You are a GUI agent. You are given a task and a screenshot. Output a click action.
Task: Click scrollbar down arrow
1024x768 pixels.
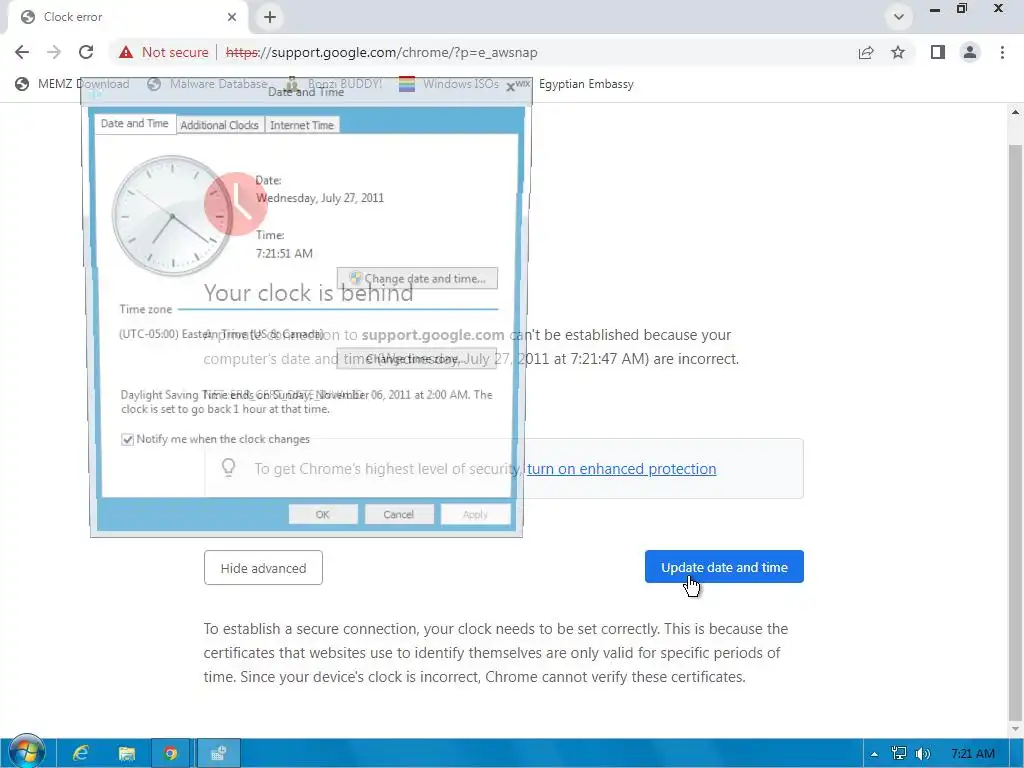(1015, 729)
